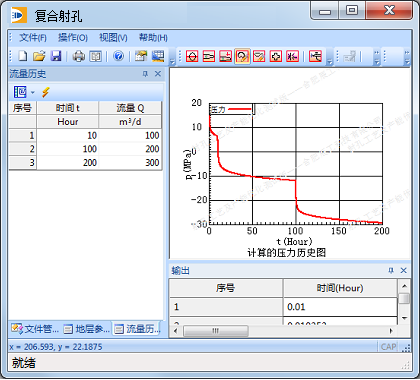Toggle the highlighted red curve tool button
This screenshot has width=420, height=380.
[x=242, y=56]
